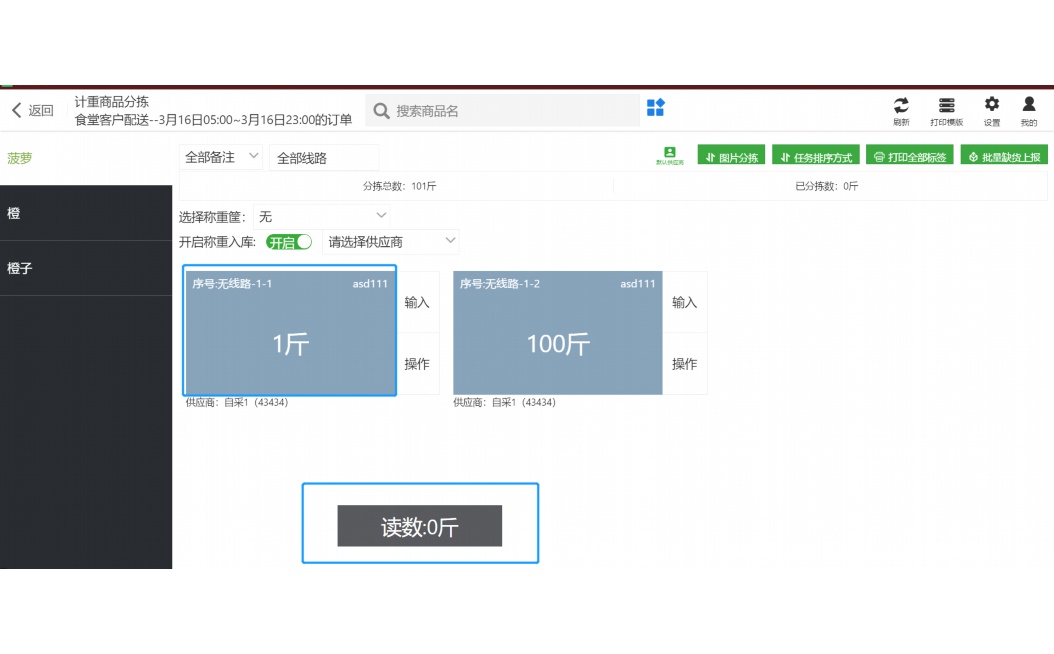The height and width of the screenshot is (654, 1054).
Task: Click 操作 for order 无线路-1-1
Action: coord(417,364)
